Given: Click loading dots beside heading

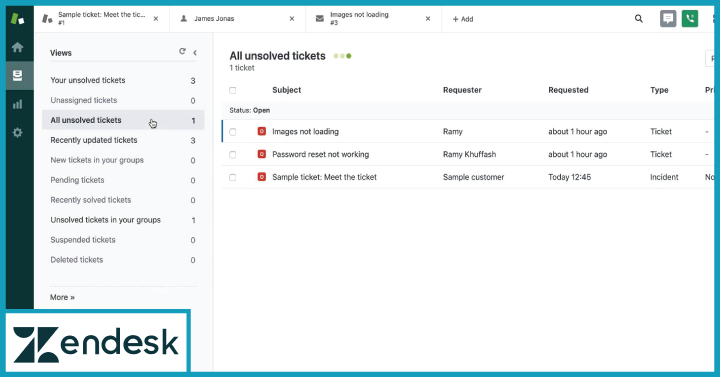Looking at the screenshot, I should tap(343, 56).
